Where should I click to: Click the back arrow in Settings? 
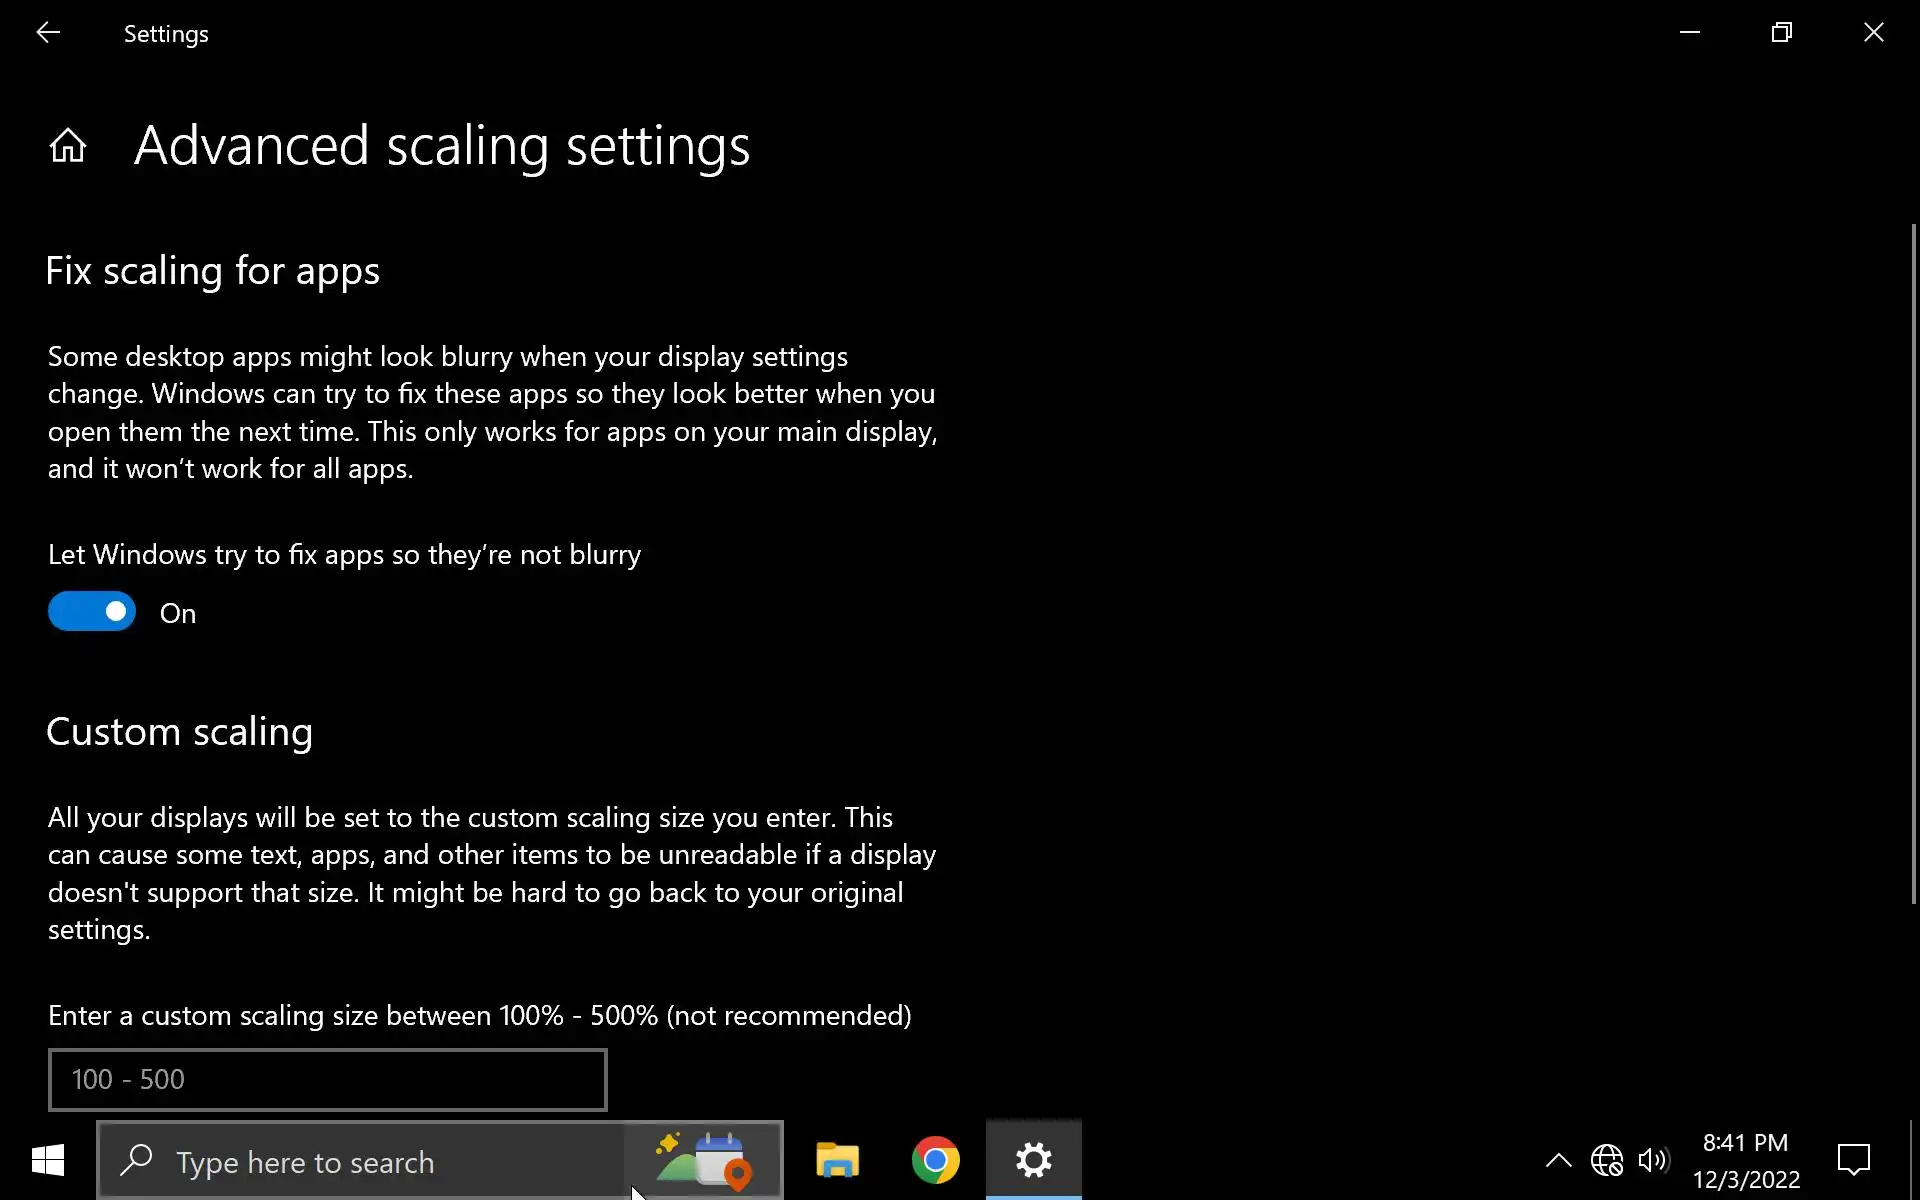47,33
